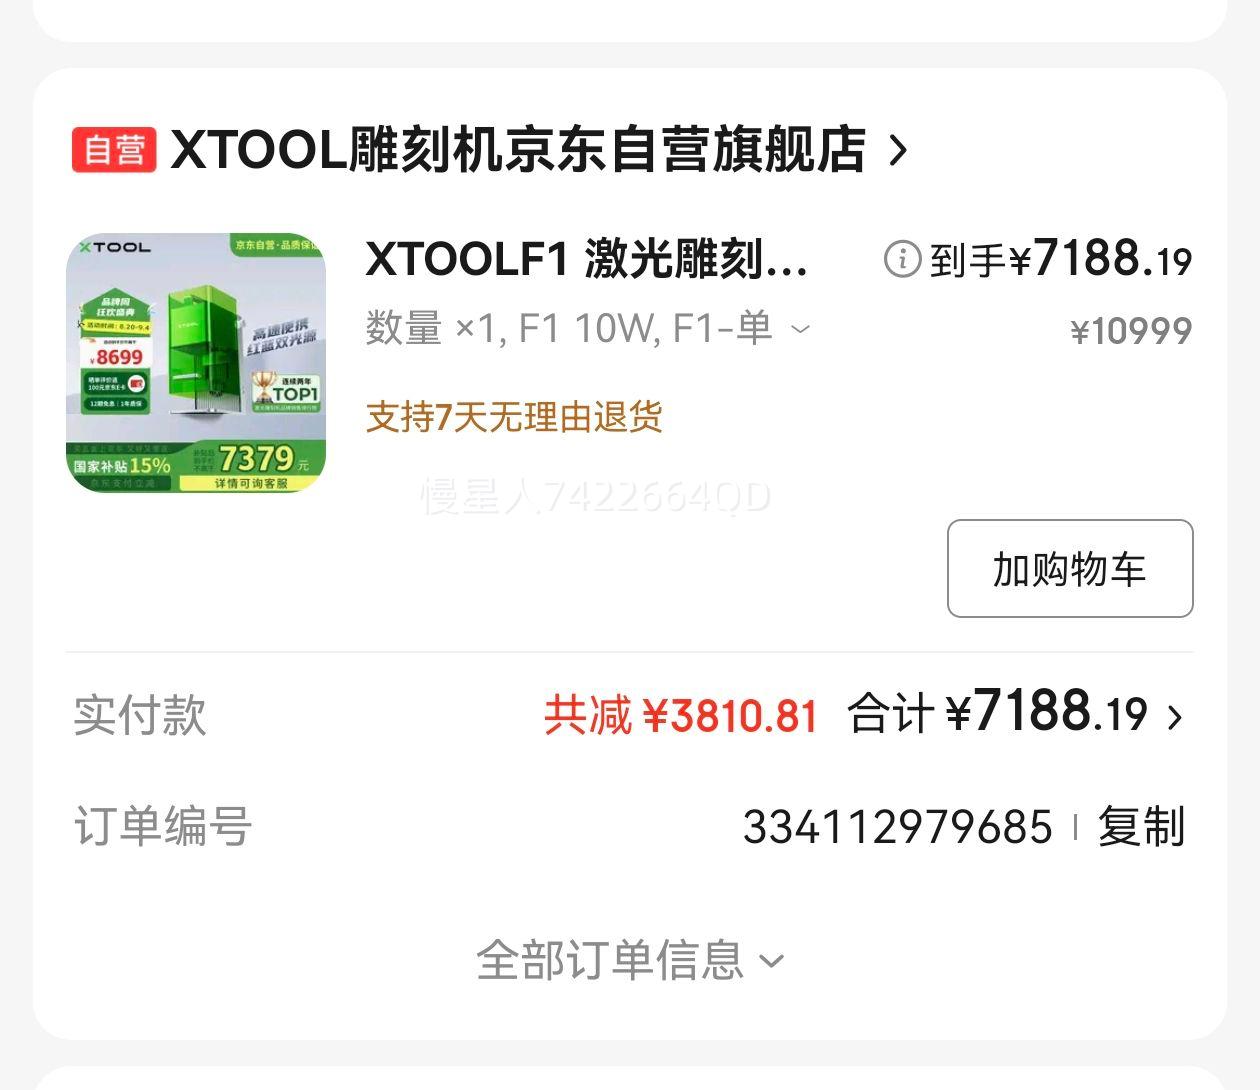
Task: Tap the 实付款 label
Action: (x=140, y=716)
